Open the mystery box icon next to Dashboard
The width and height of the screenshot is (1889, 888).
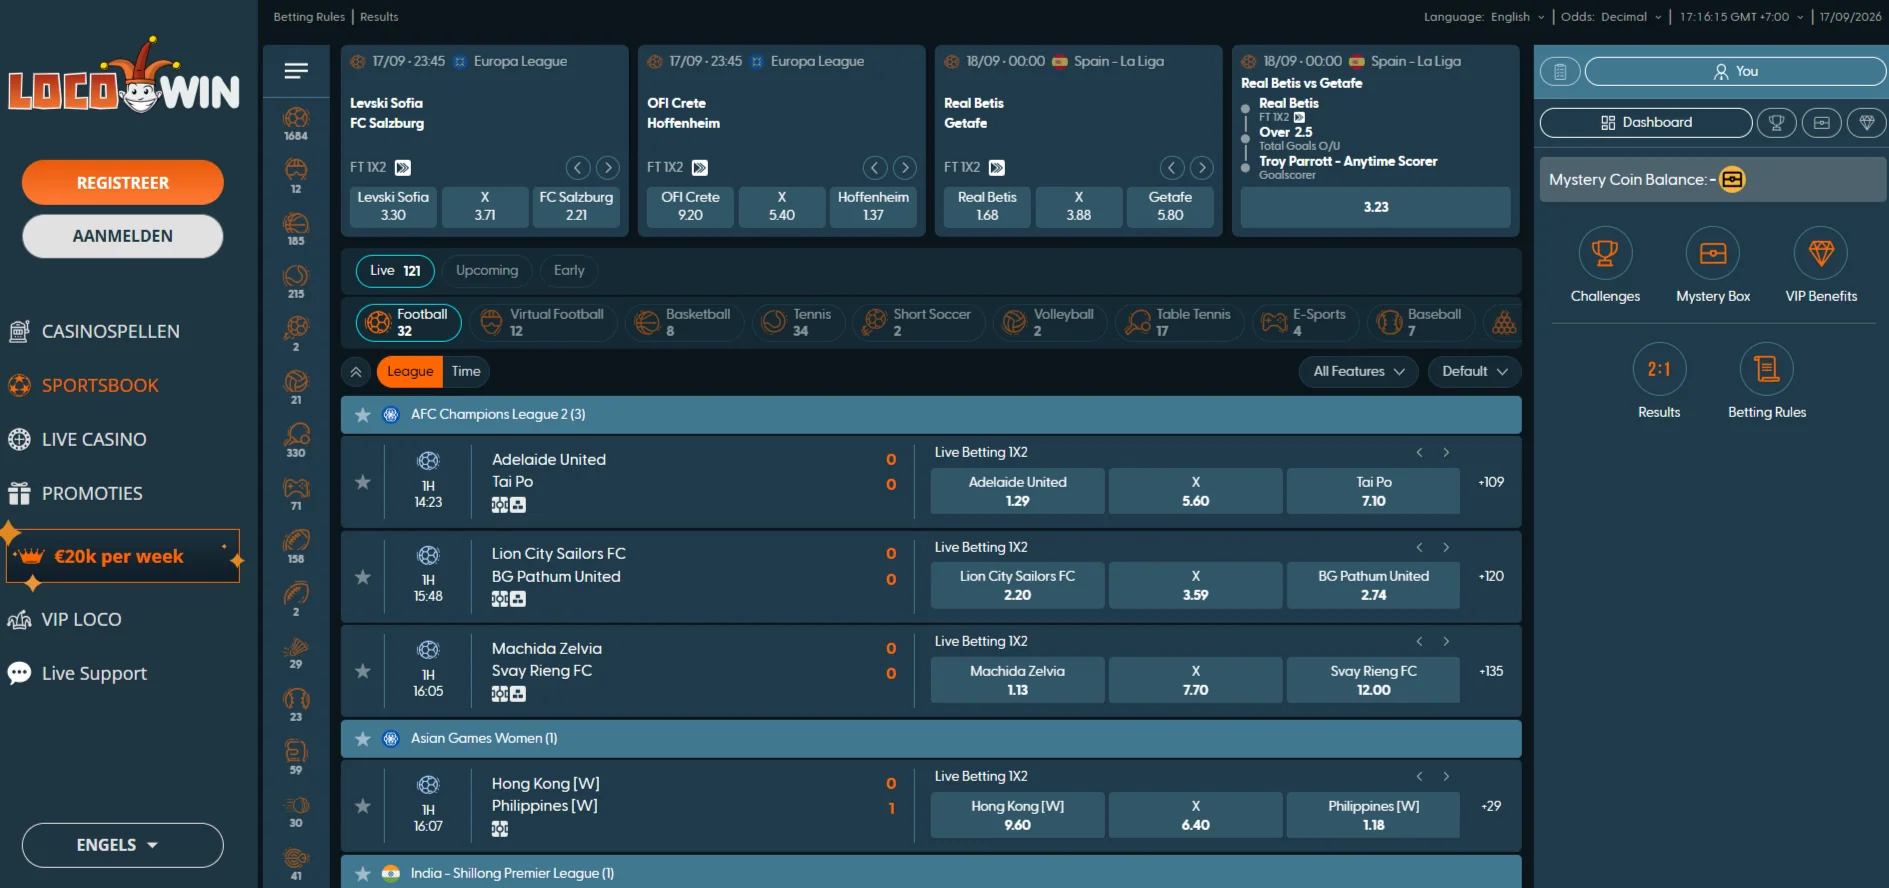coord(1822,123)
